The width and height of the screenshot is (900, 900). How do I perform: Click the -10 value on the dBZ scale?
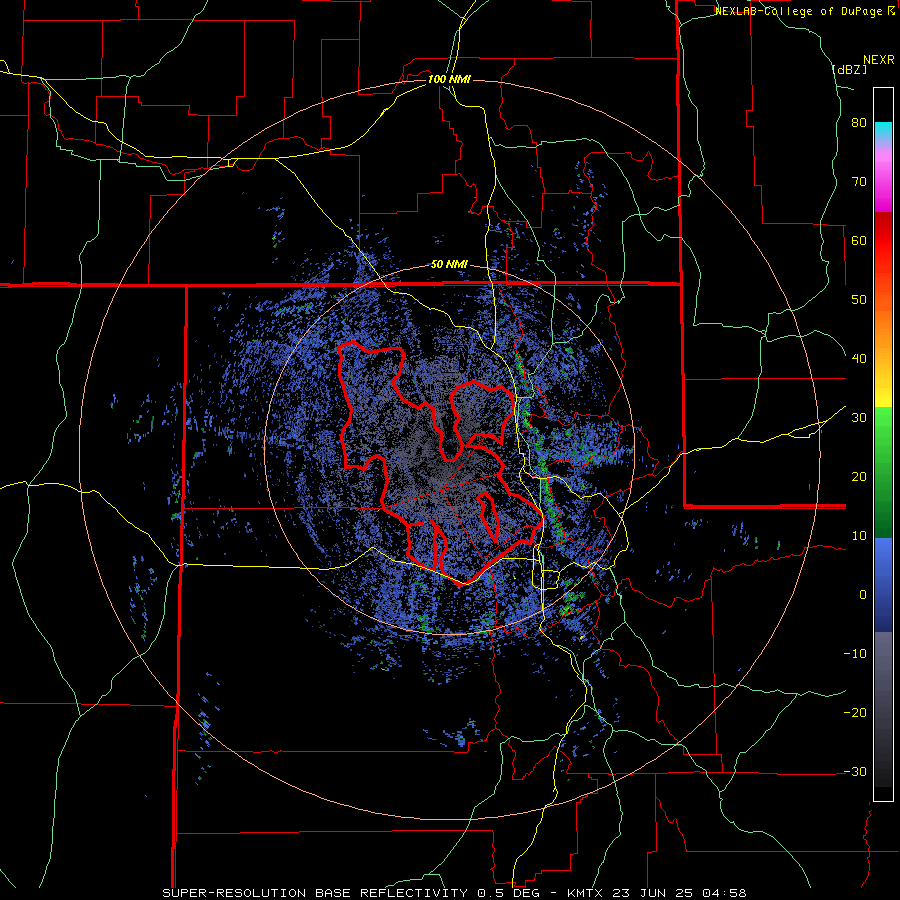pyautogui.click(x=855, y=654)
